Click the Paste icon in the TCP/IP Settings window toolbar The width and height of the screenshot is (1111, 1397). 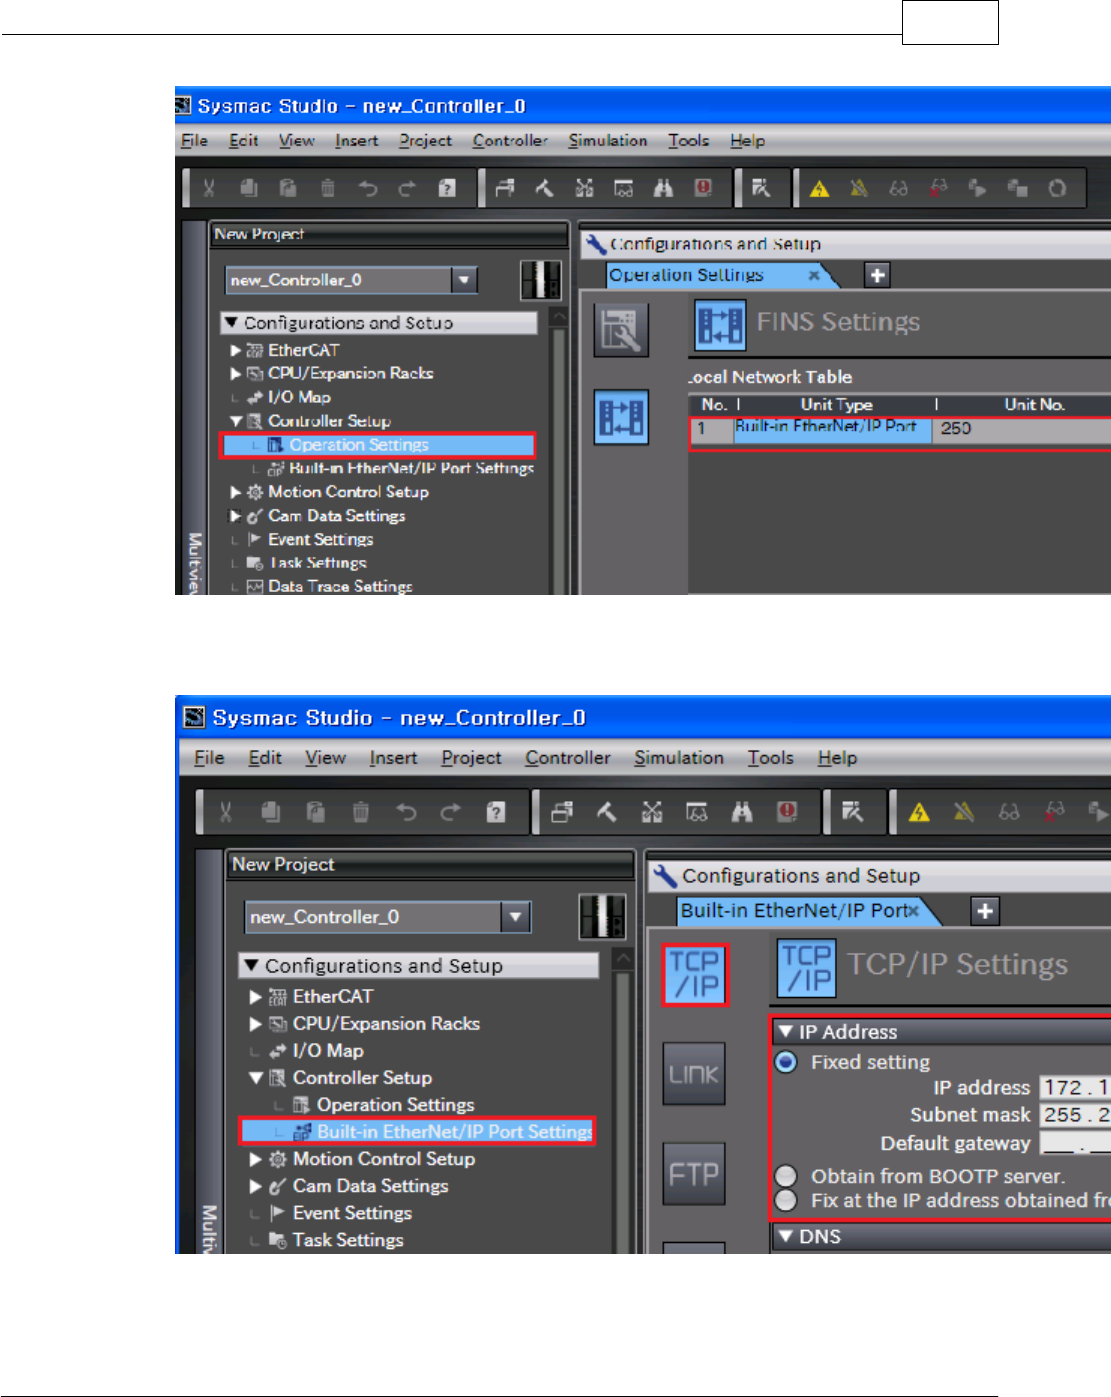coord(315,812)
